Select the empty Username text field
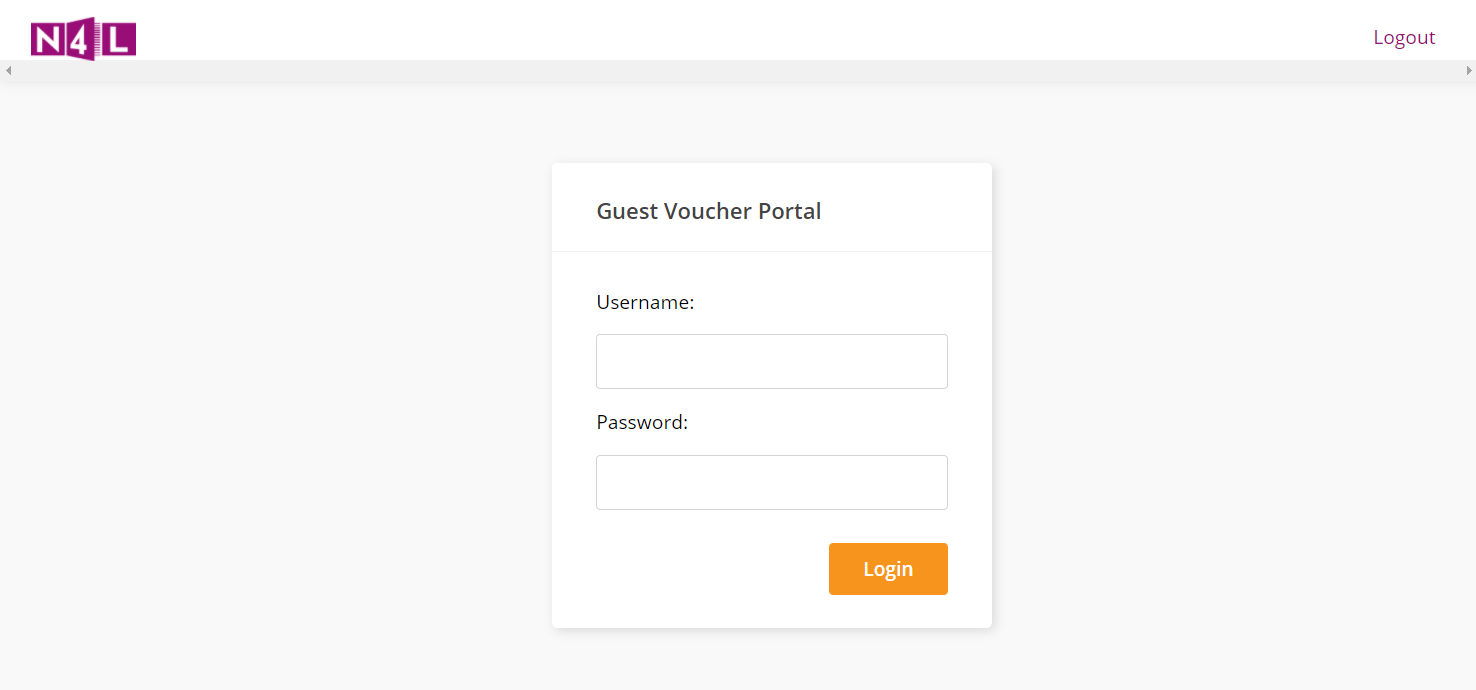This screenshot has height=690, width=1476. [771, 361]
